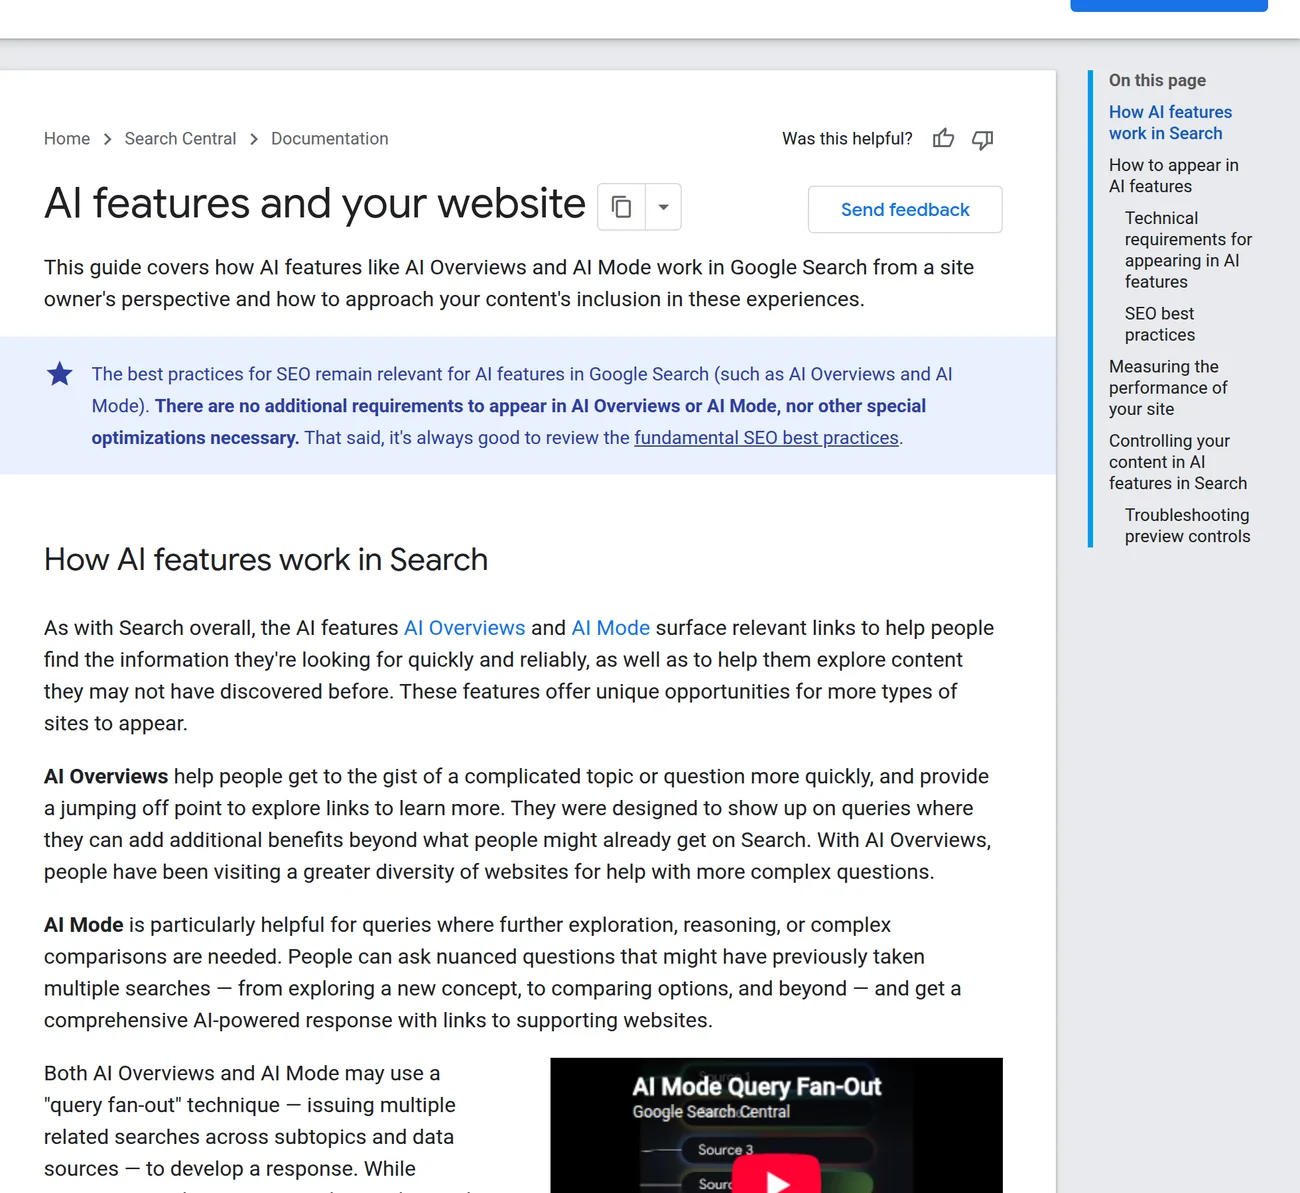
Task: Open Documentation breadcrumb link
Action: tap(330, 139)
